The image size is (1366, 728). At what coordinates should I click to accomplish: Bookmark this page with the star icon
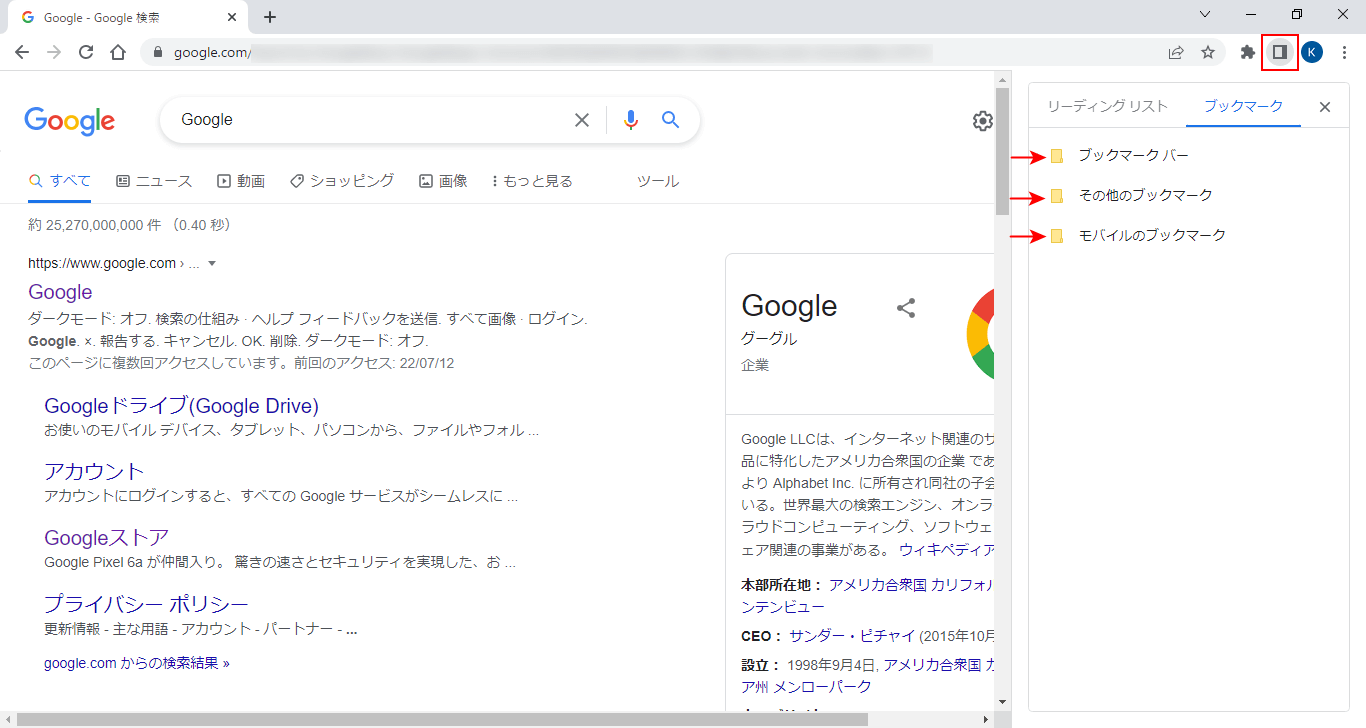coord(1208,52)
